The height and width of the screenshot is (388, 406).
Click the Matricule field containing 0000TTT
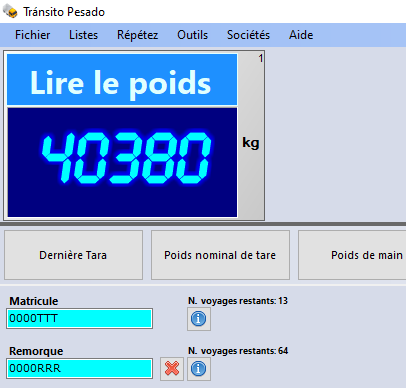(x=80, y=319)
